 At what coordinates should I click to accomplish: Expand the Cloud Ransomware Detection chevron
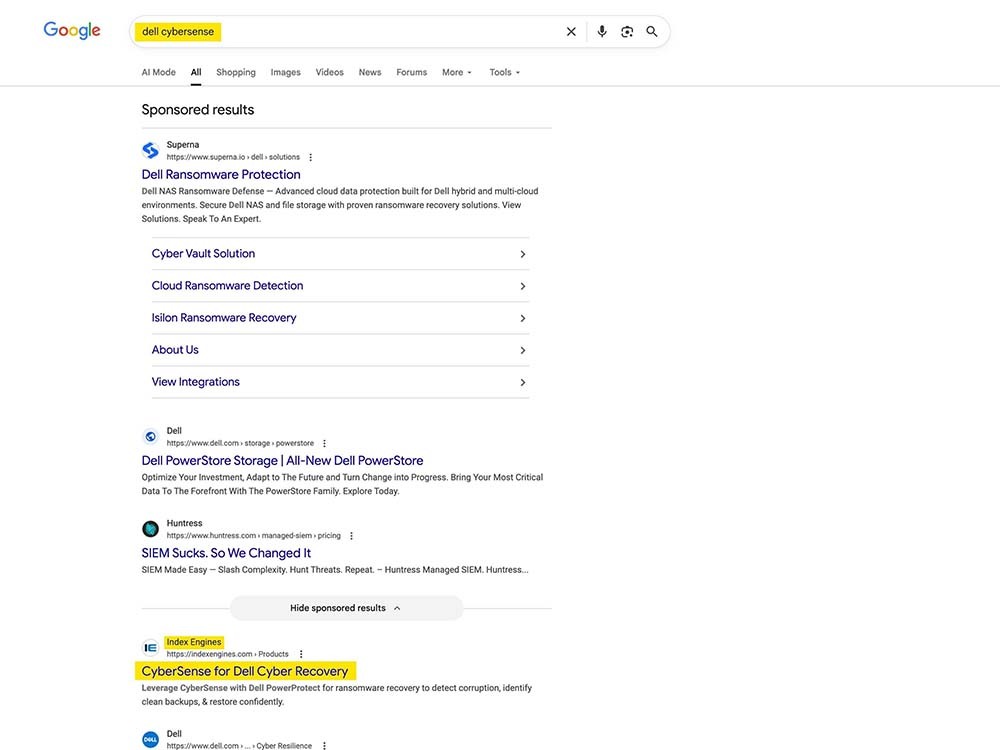pos(522,286)
